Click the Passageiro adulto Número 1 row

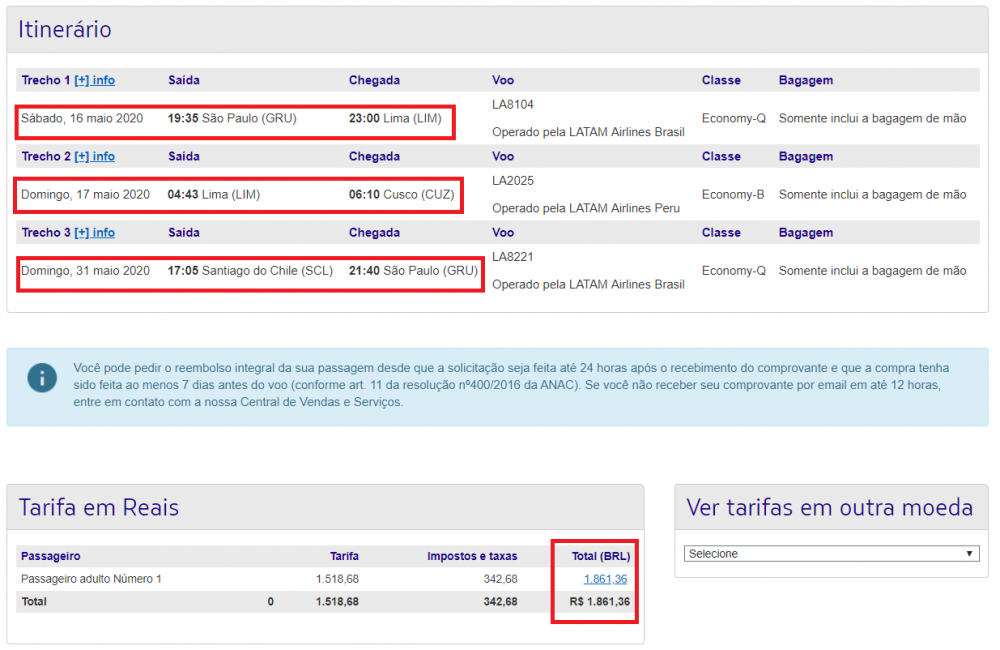click(91, 579)
